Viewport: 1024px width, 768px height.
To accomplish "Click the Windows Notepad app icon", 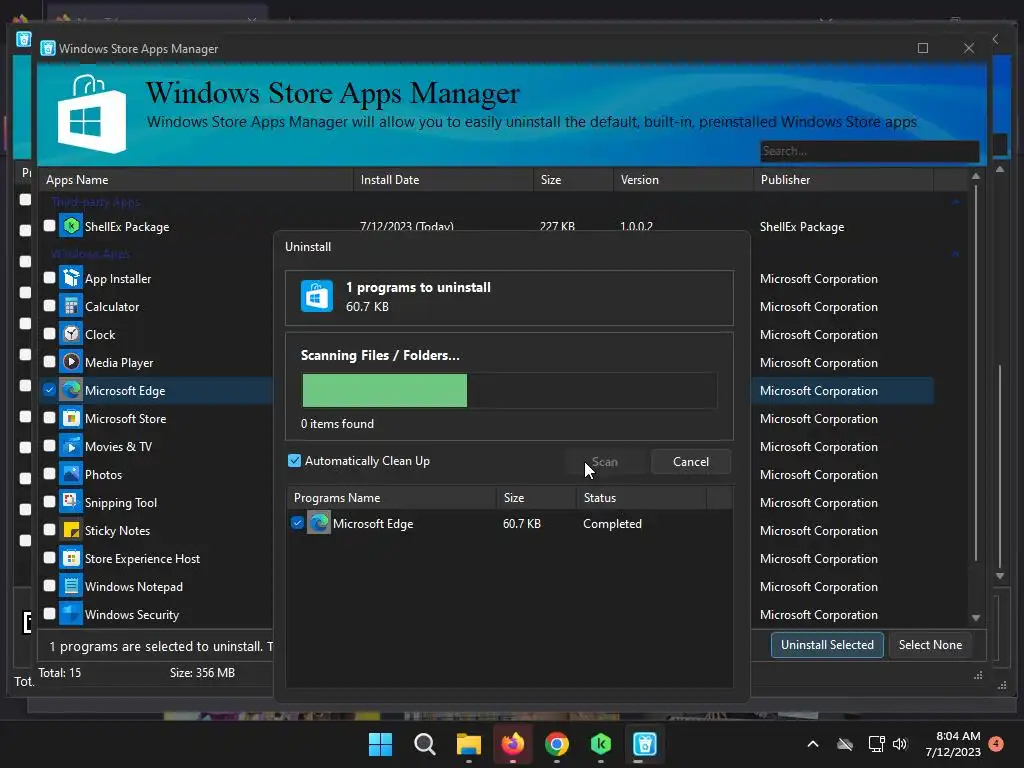I will tap(71, 586).
